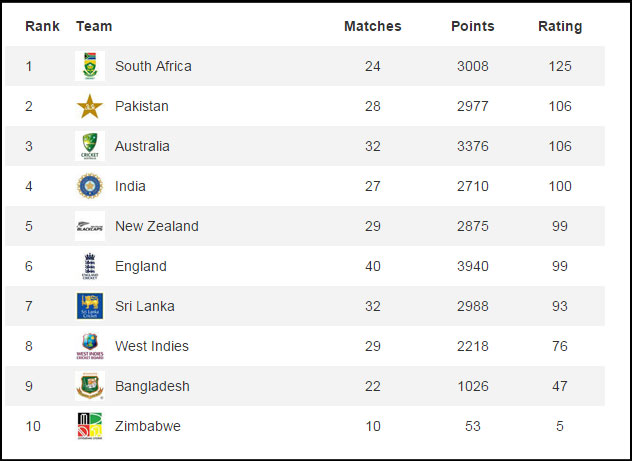Sort table by Rank column header
This screenshot has height=461, width=632.
[x=42, y=26]
